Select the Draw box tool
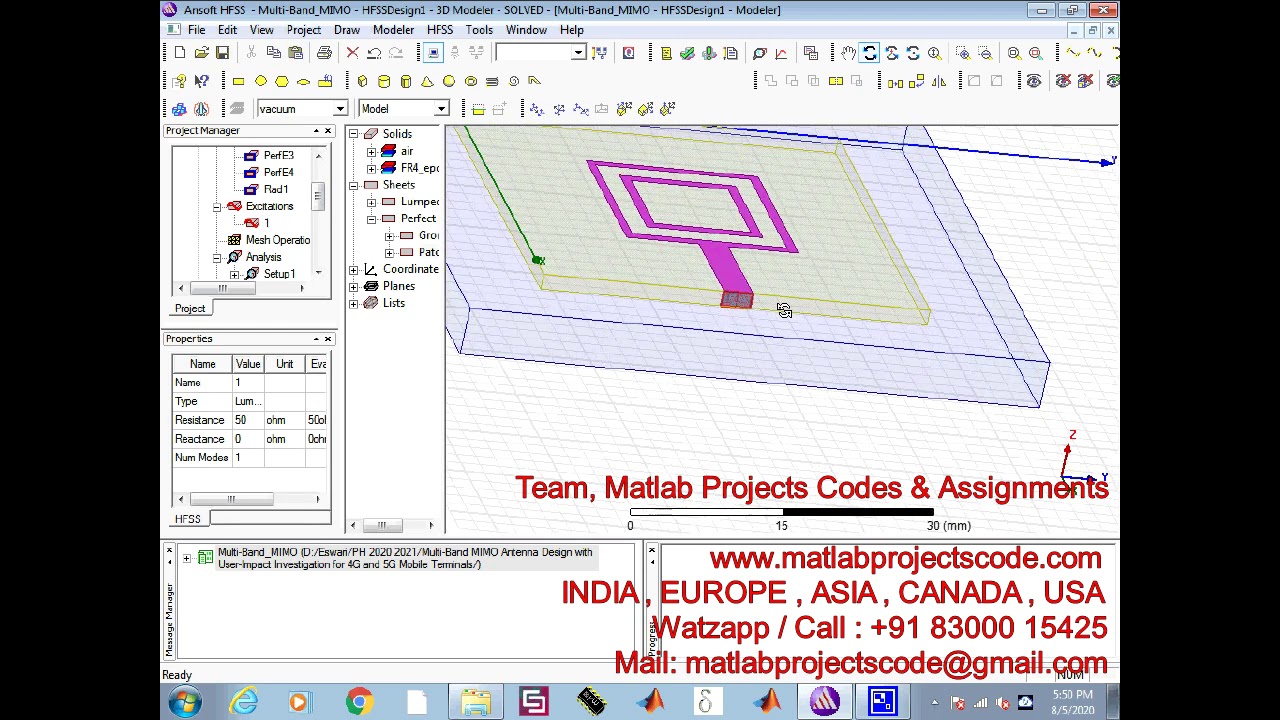 [x=362, y=81]
